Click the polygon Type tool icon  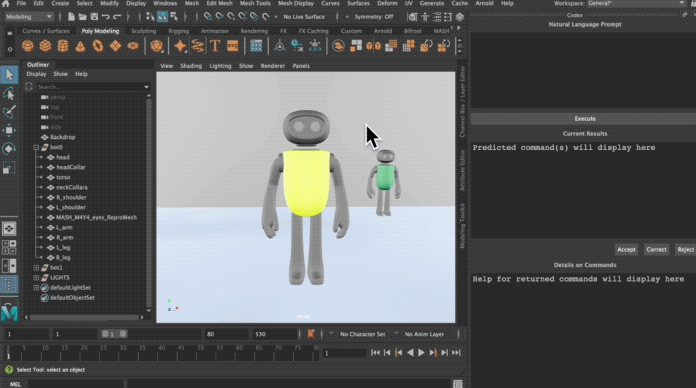(x=215, y=46)
